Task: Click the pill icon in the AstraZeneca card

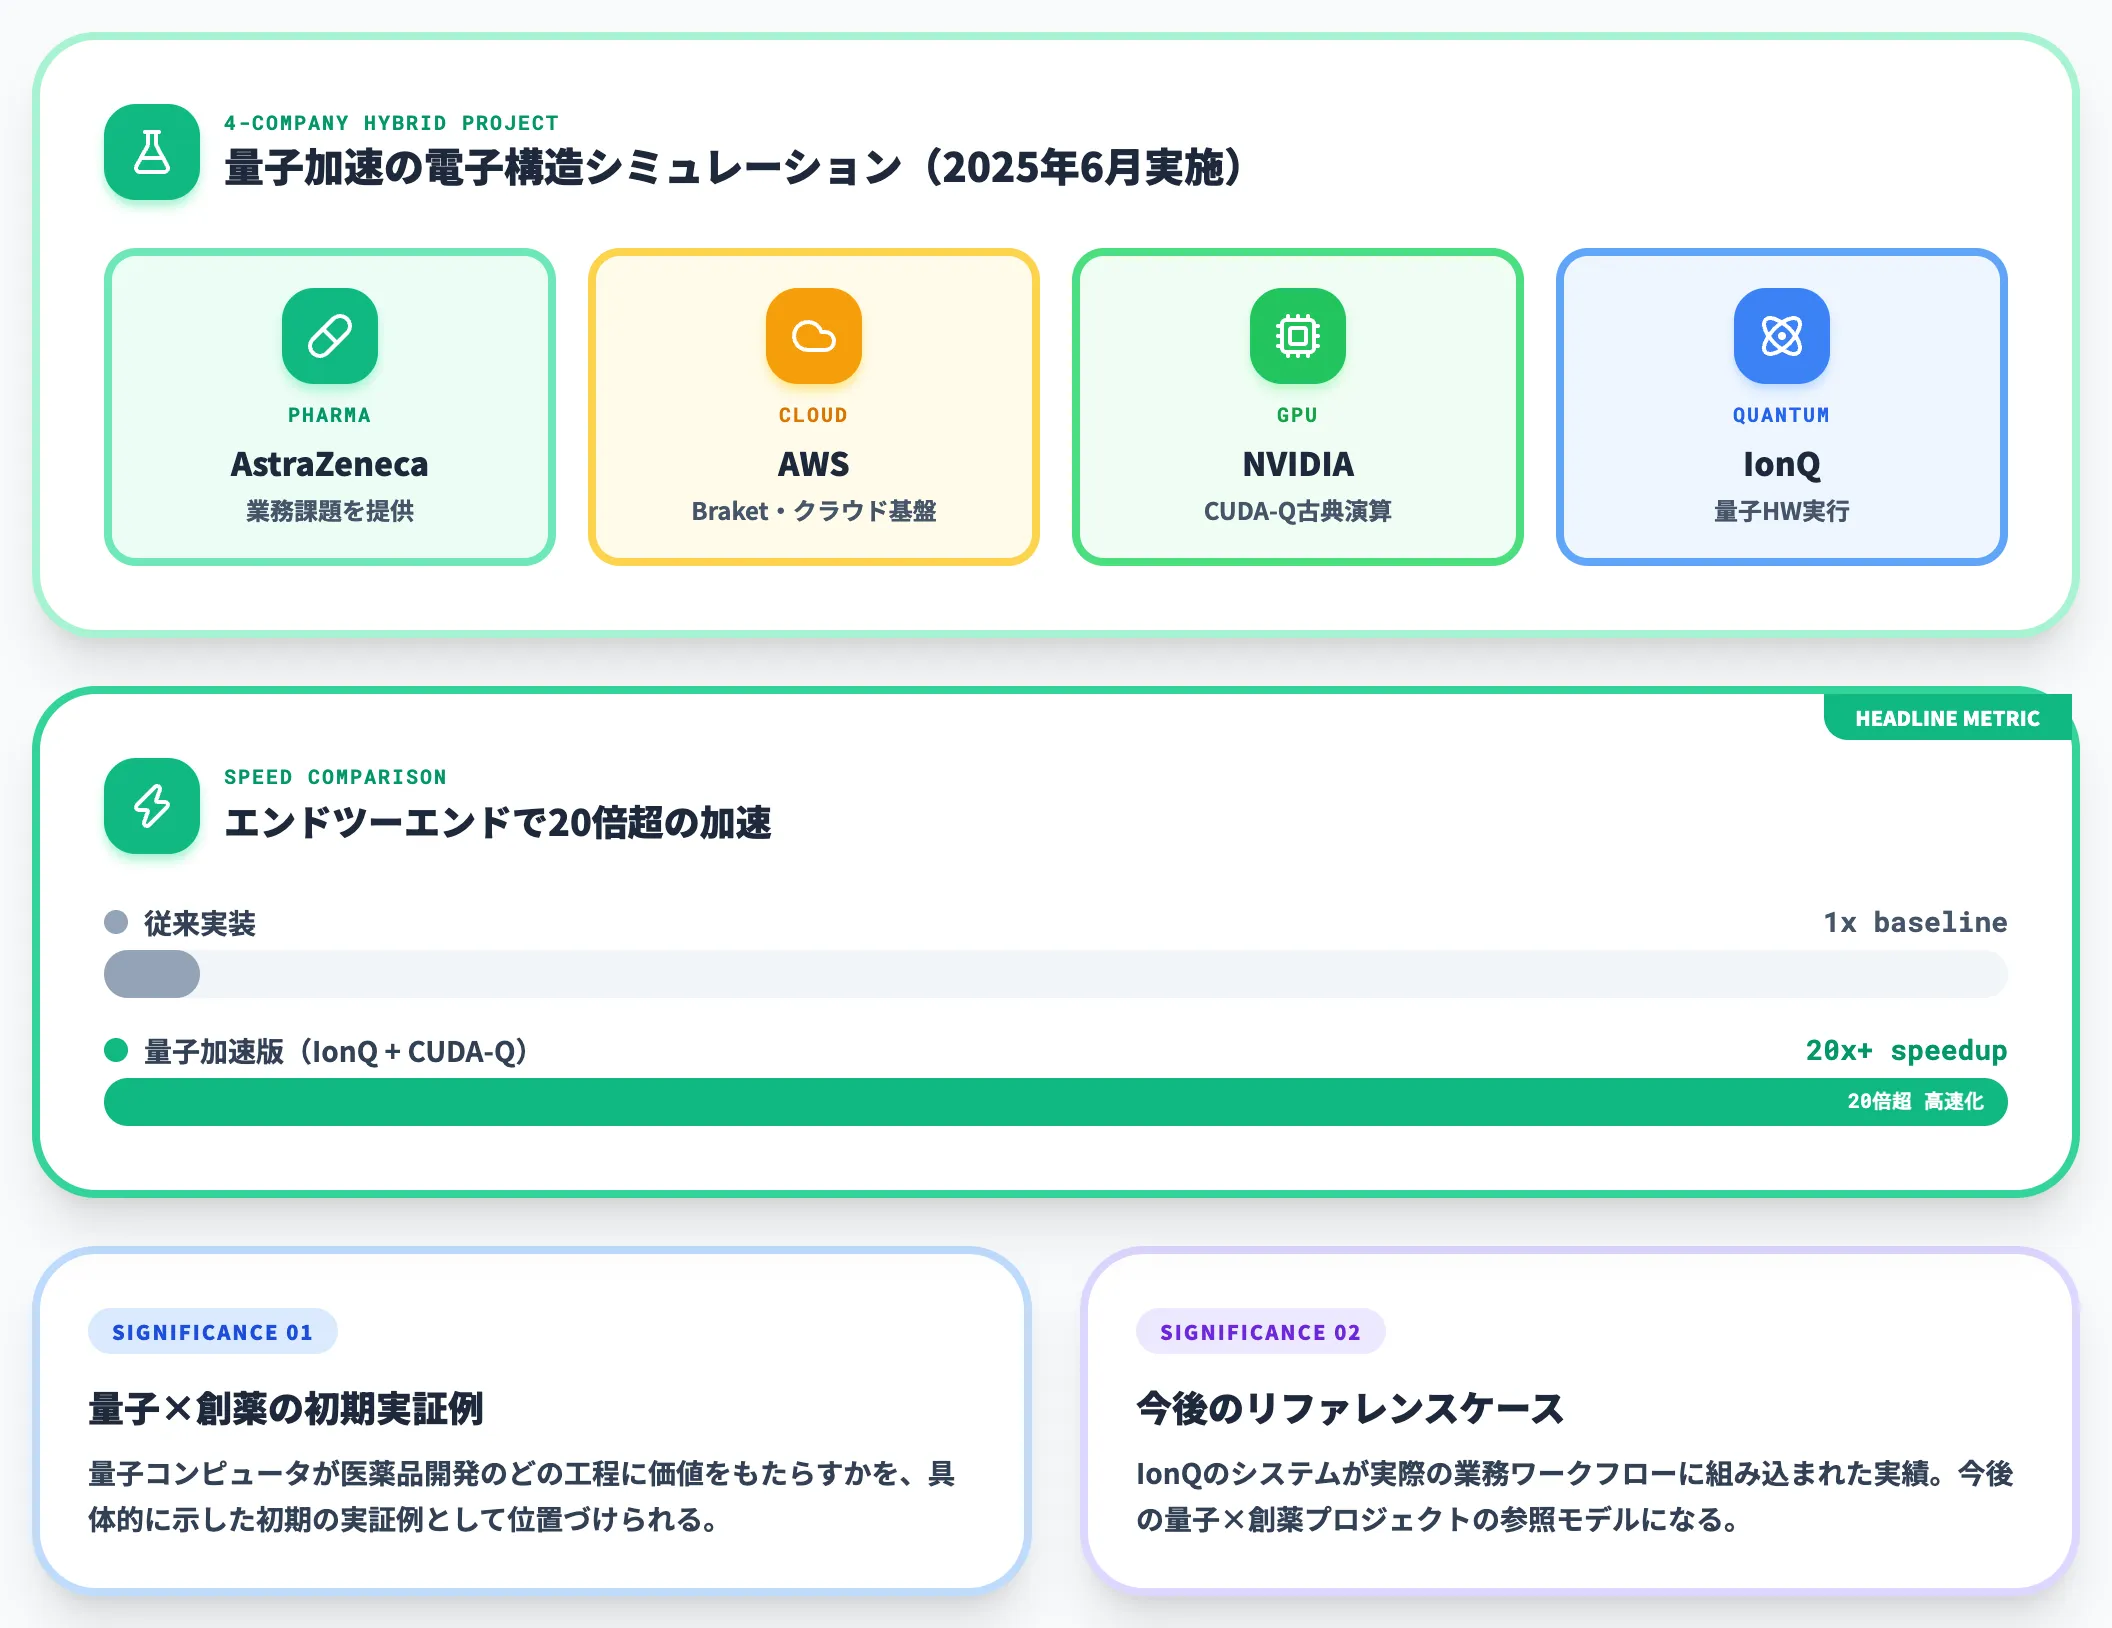Action: tap(330, 336)
